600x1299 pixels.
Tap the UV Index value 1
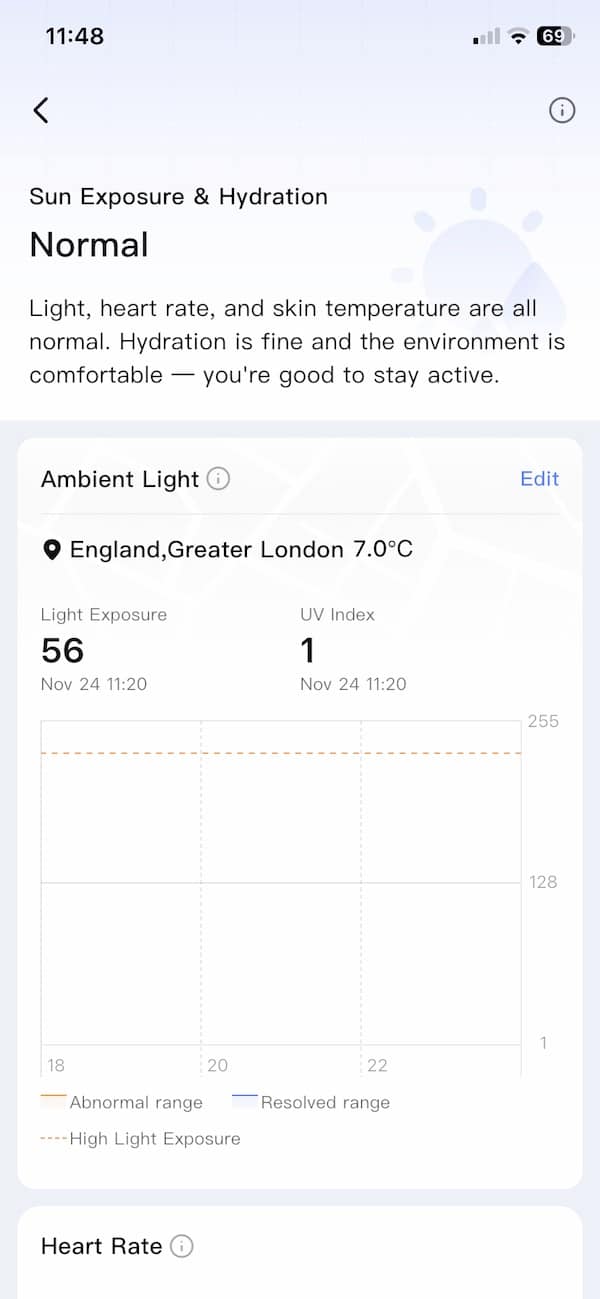[308, 650]
